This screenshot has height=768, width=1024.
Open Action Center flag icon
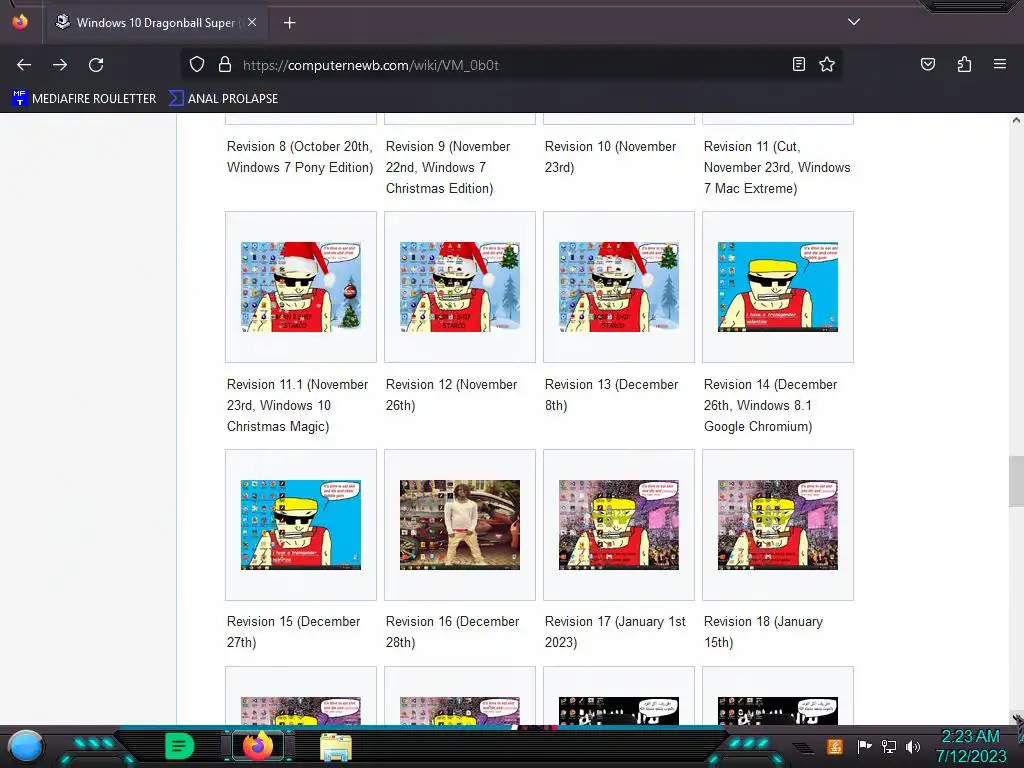coord(864,746)
